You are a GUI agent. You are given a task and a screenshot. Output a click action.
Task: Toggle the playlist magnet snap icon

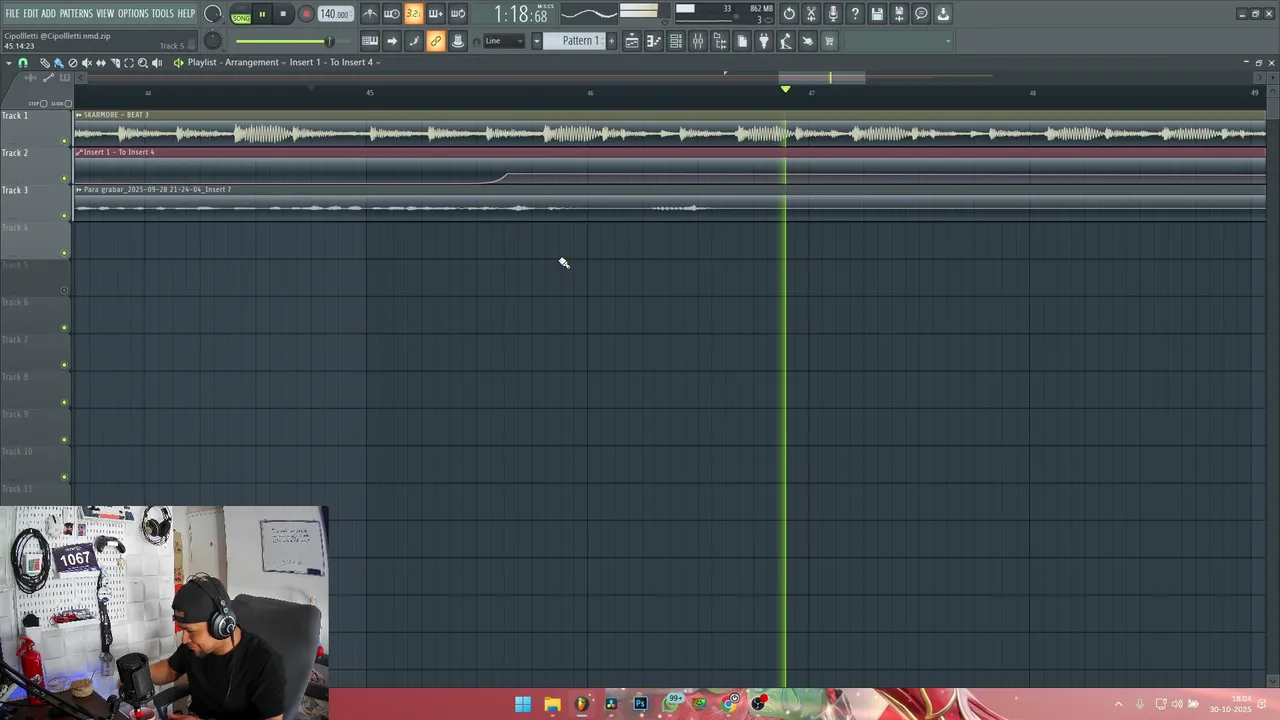tap(23, 63)
